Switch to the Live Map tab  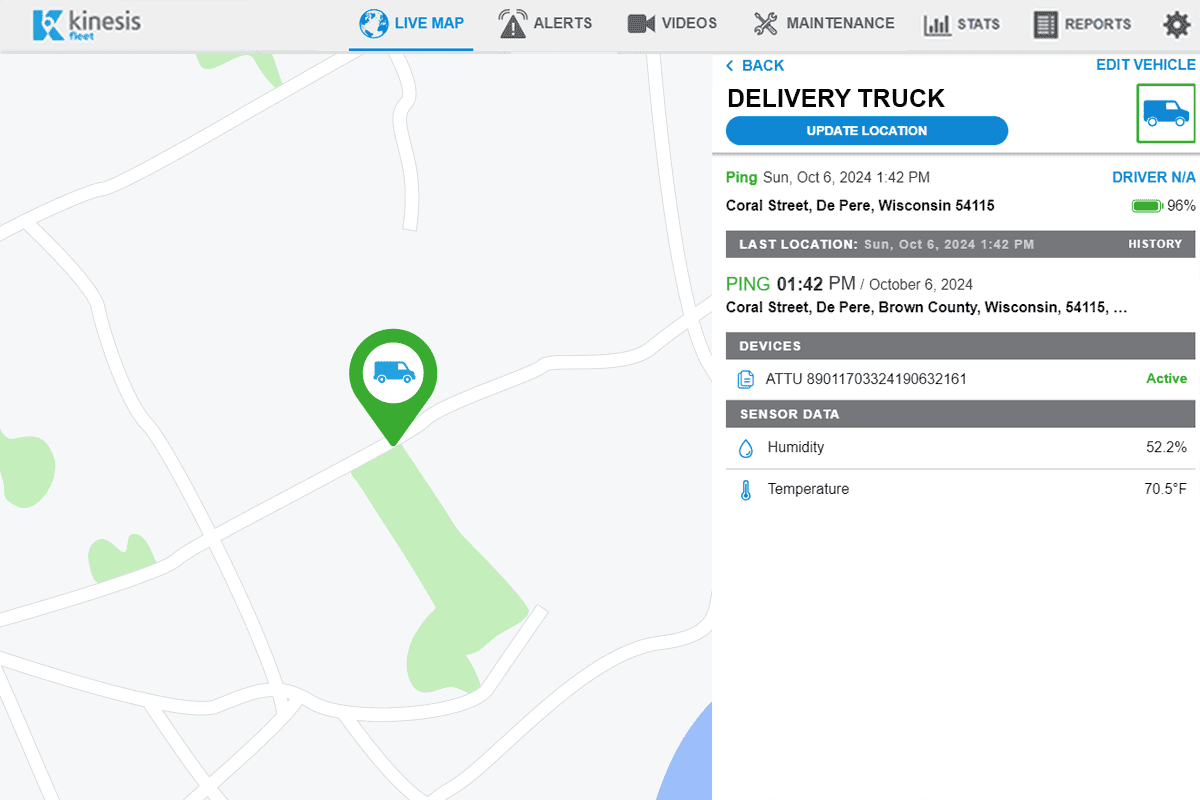(411, 24)
